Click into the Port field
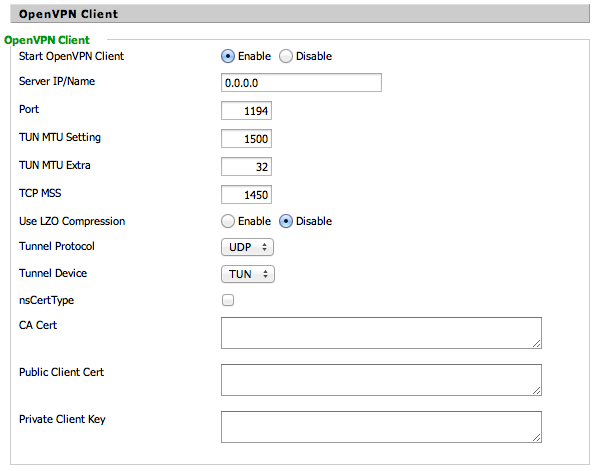The image size is (598, 471). [x=246, y=111]
